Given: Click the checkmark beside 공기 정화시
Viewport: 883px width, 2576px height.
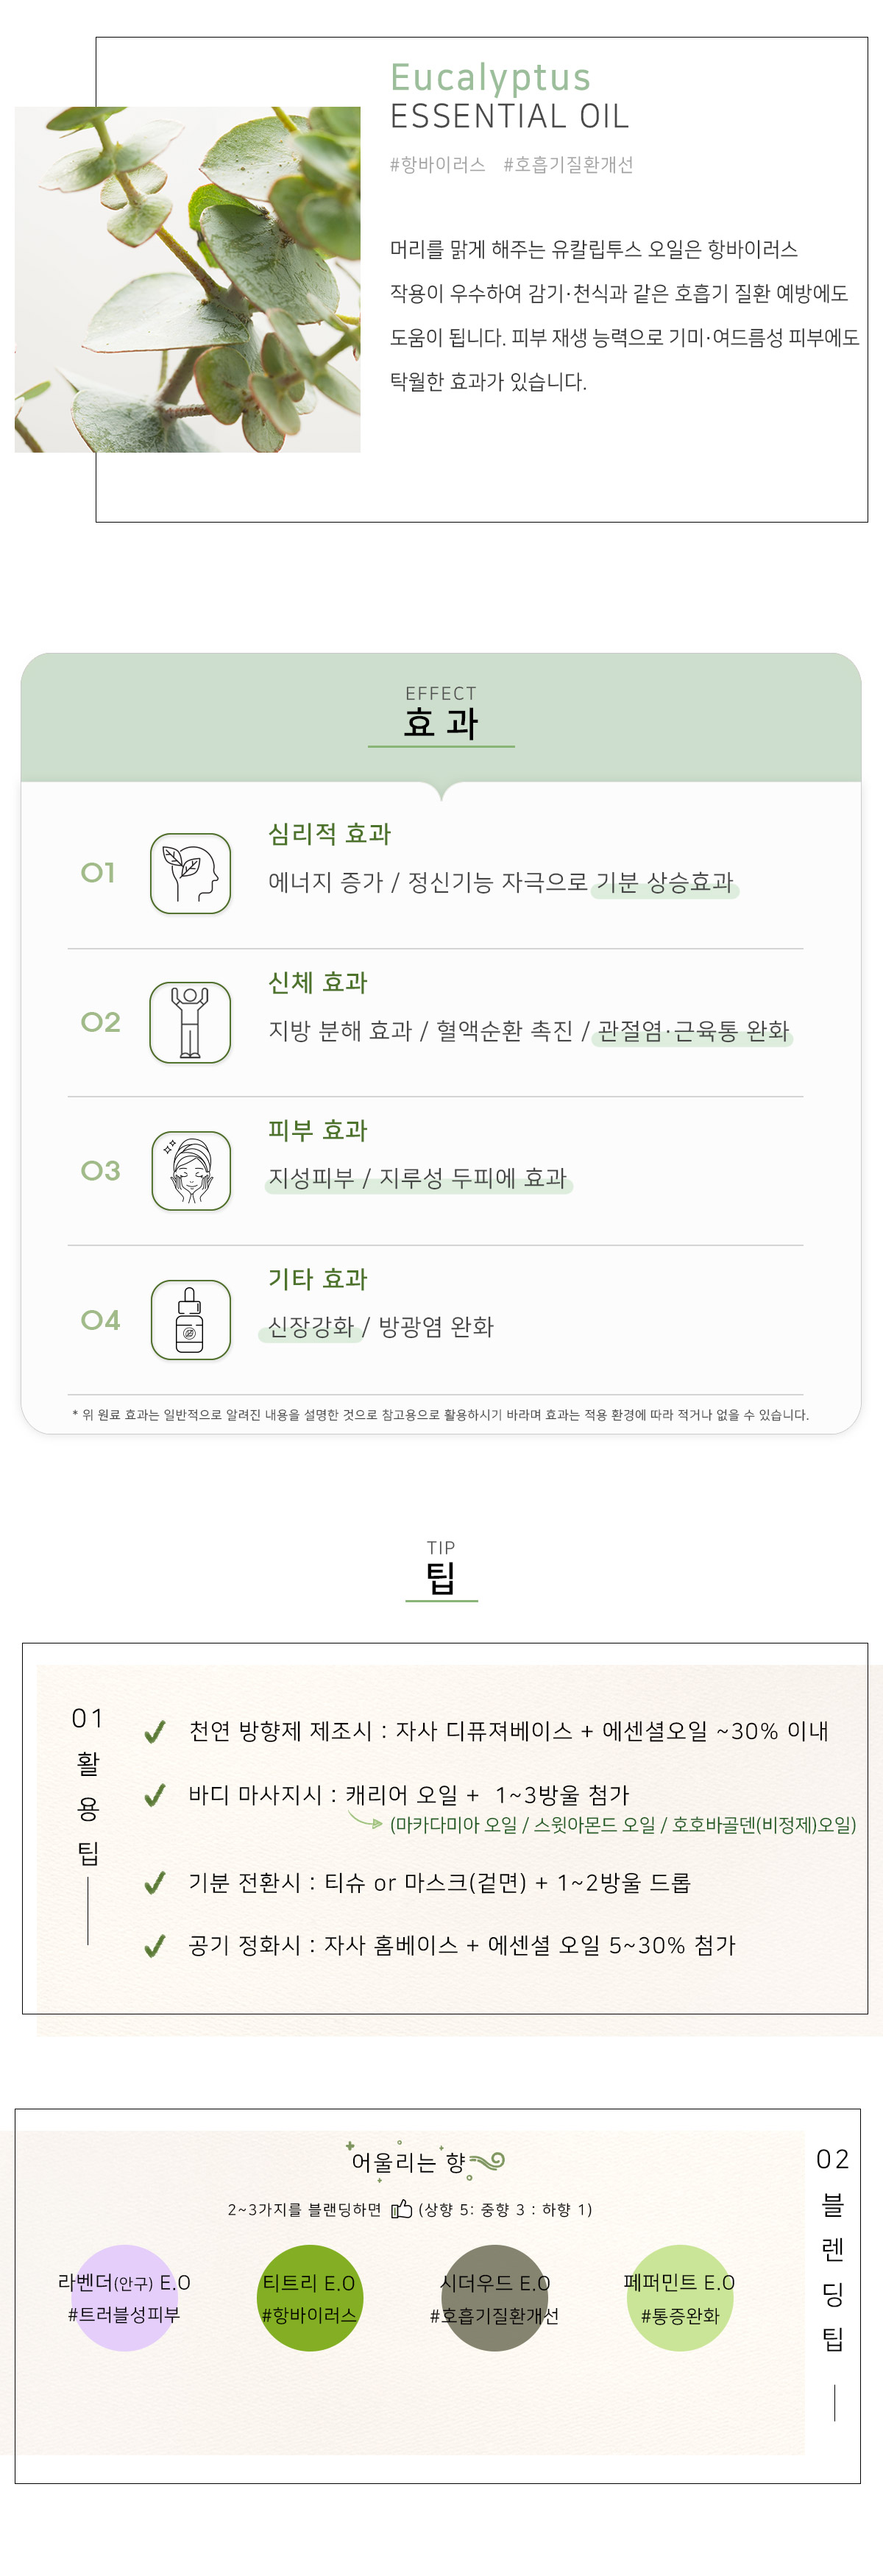Looking at the screenshot, I should pos(154,1946).
